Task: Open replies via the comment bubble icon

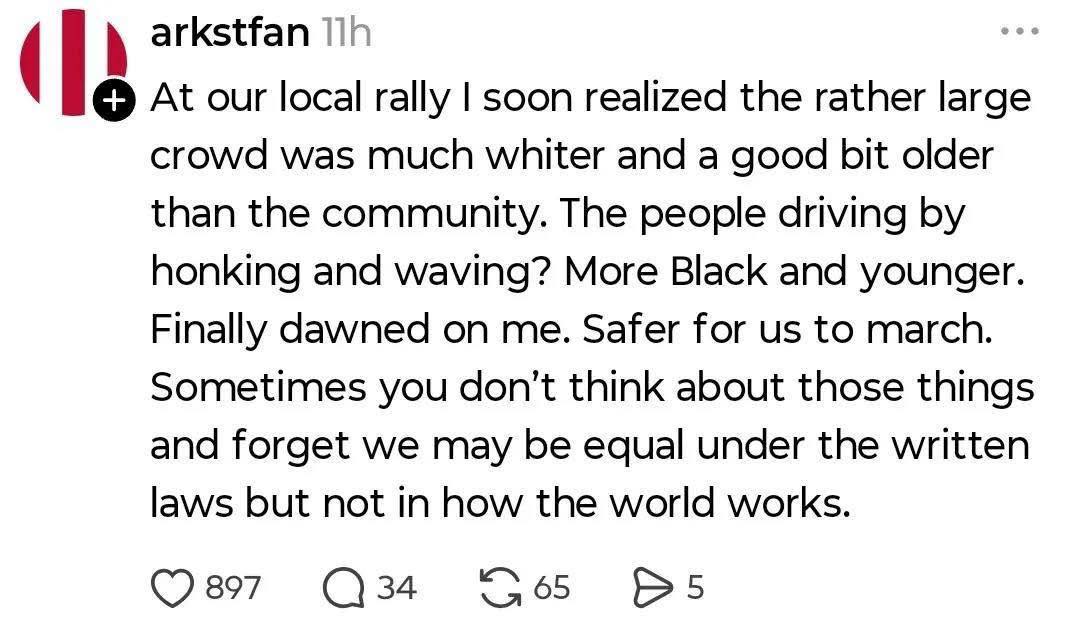Action: [343, 587]
